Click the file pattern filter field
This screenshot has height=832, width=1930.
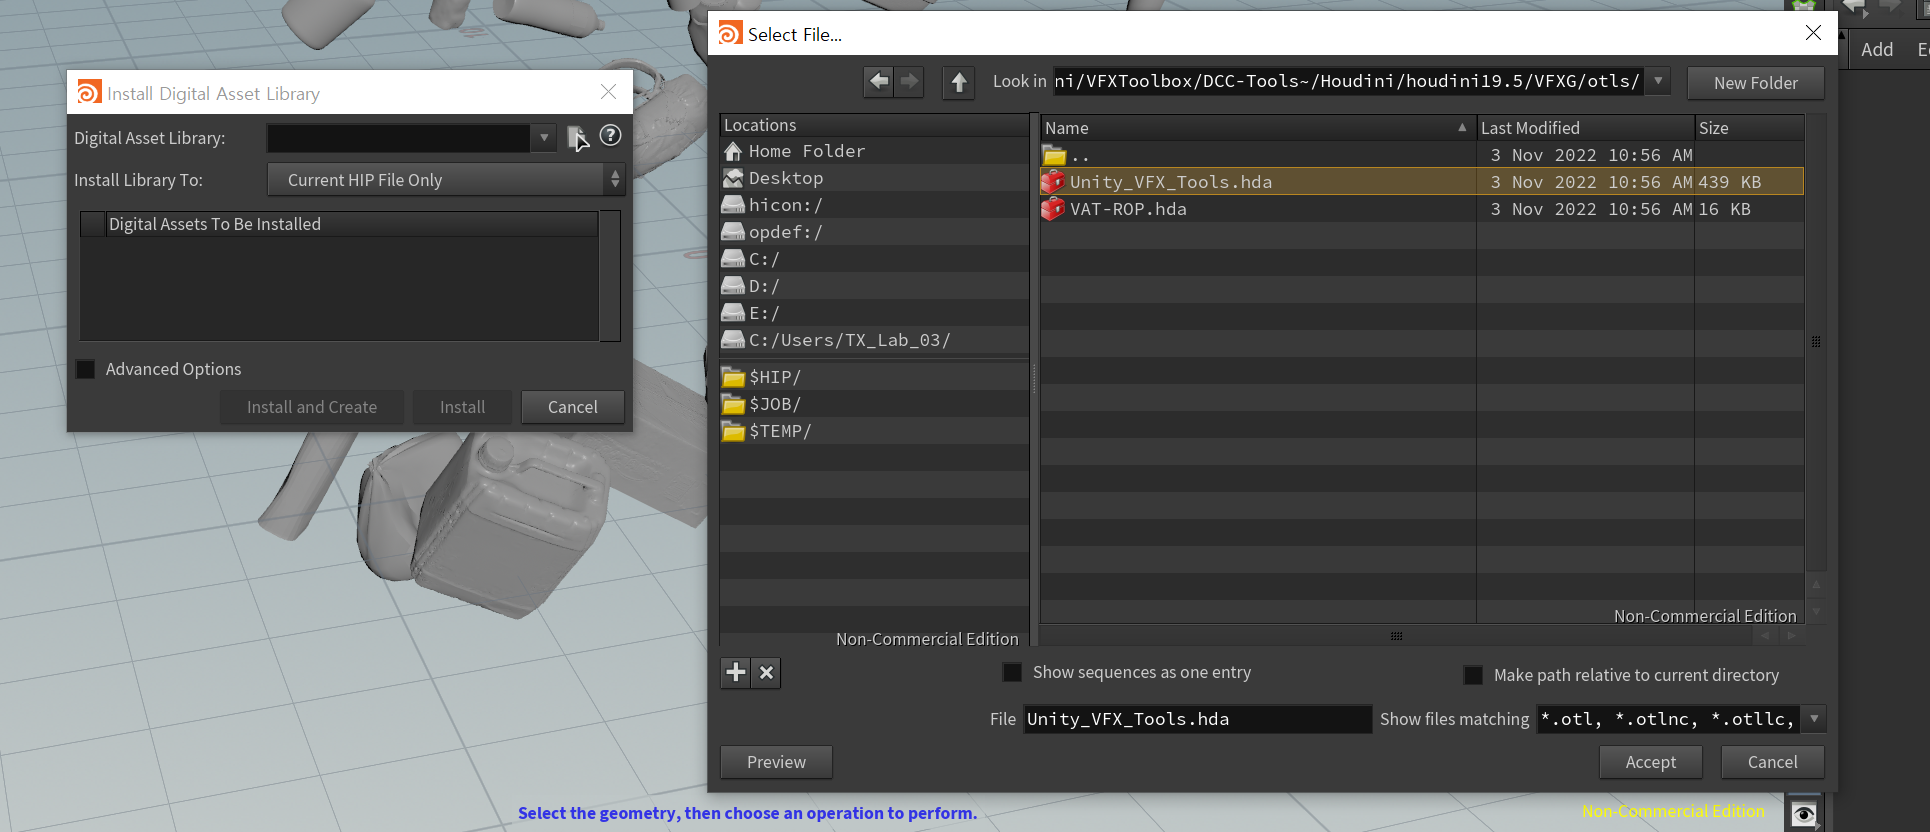1669,719
